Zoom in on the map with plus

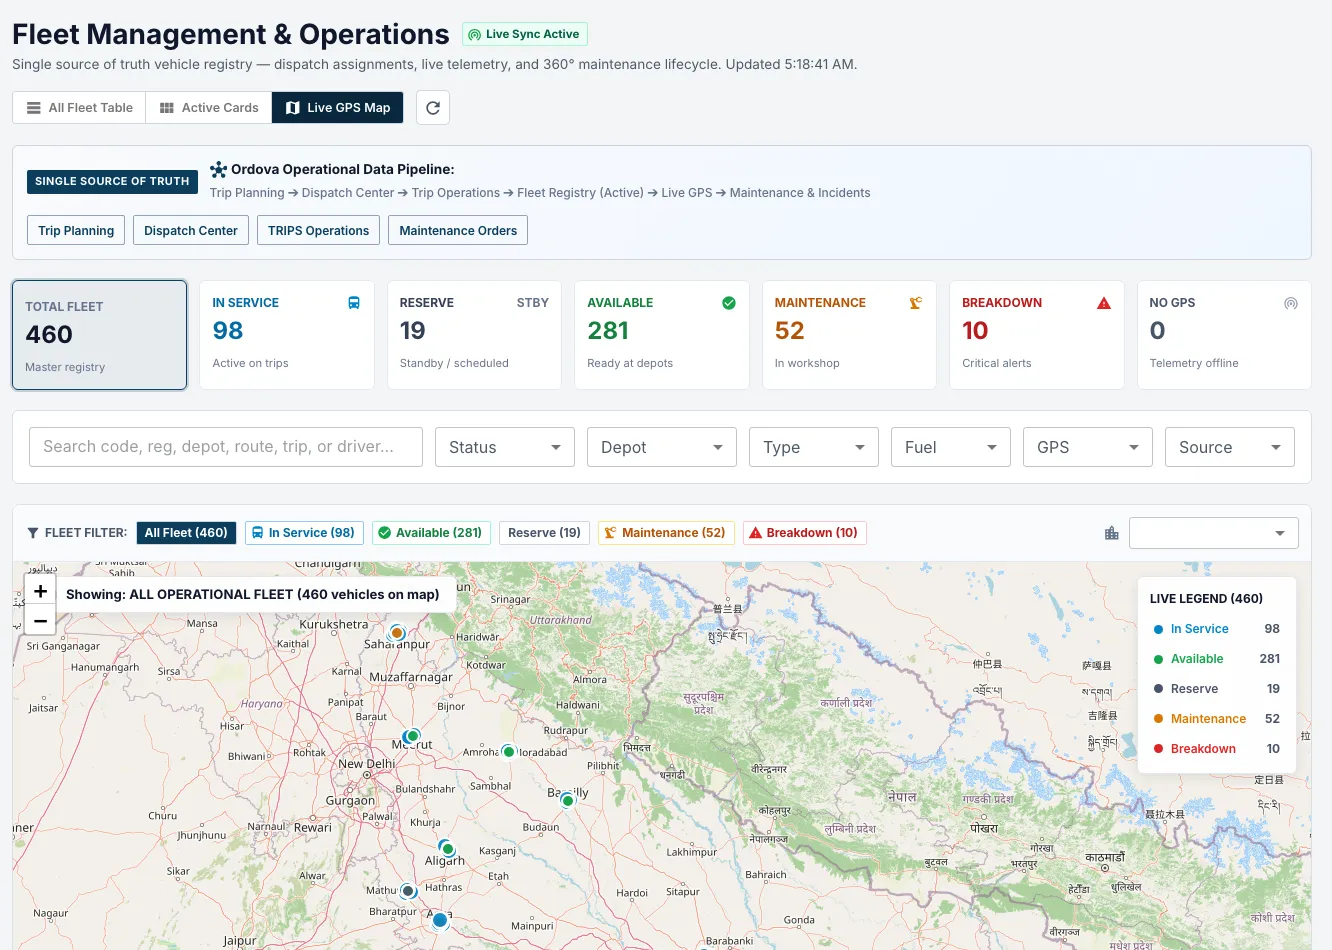tap(41, 591)
